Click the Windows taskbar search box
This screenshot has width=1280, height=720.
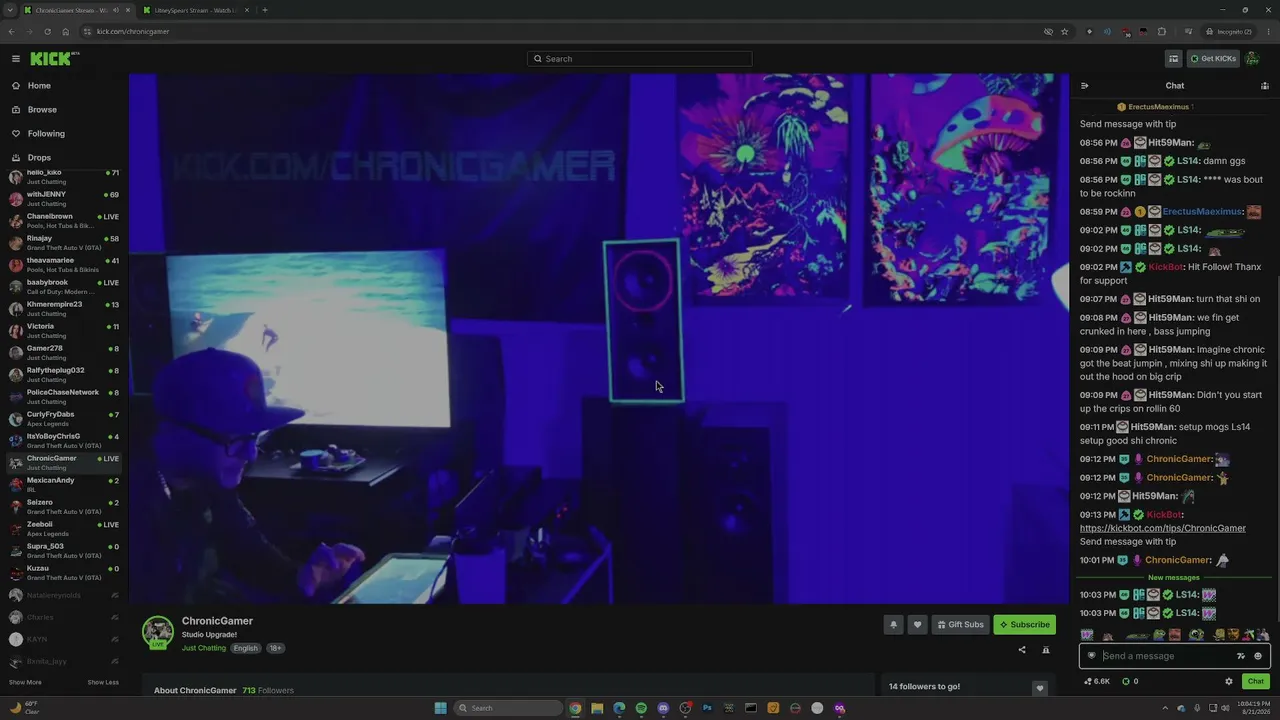coord(509,708)
